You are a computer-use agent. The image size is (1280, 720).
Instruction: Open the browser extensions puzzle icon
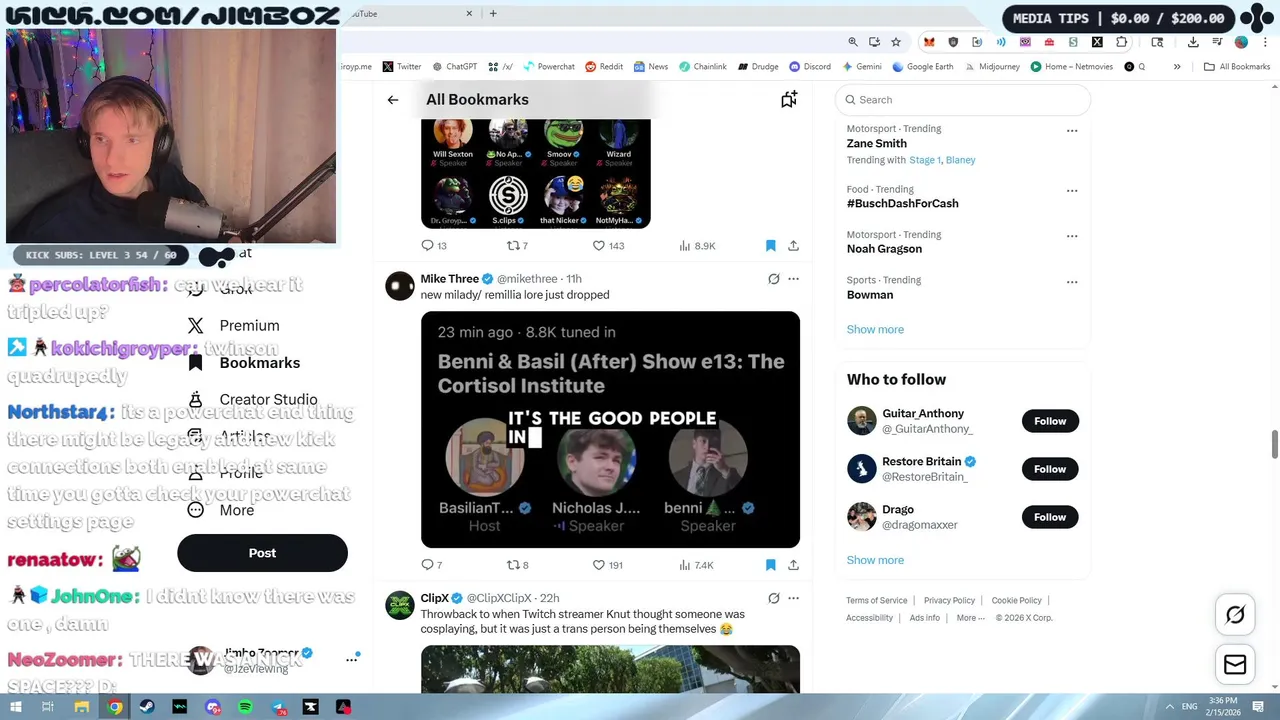tap(1121, 42)
